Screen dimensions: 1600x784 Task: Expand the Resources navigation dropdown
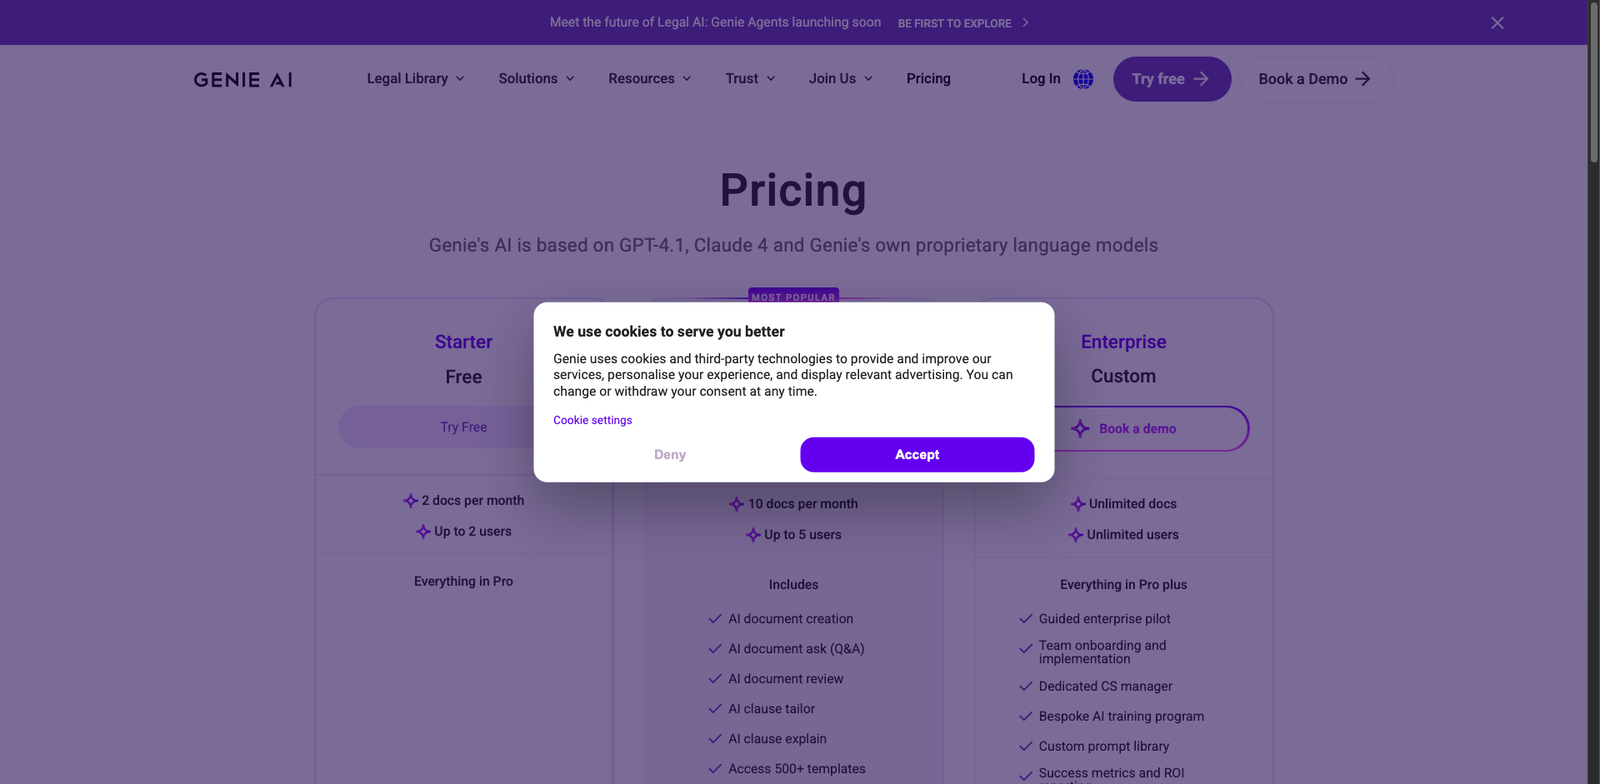(648, 78)
